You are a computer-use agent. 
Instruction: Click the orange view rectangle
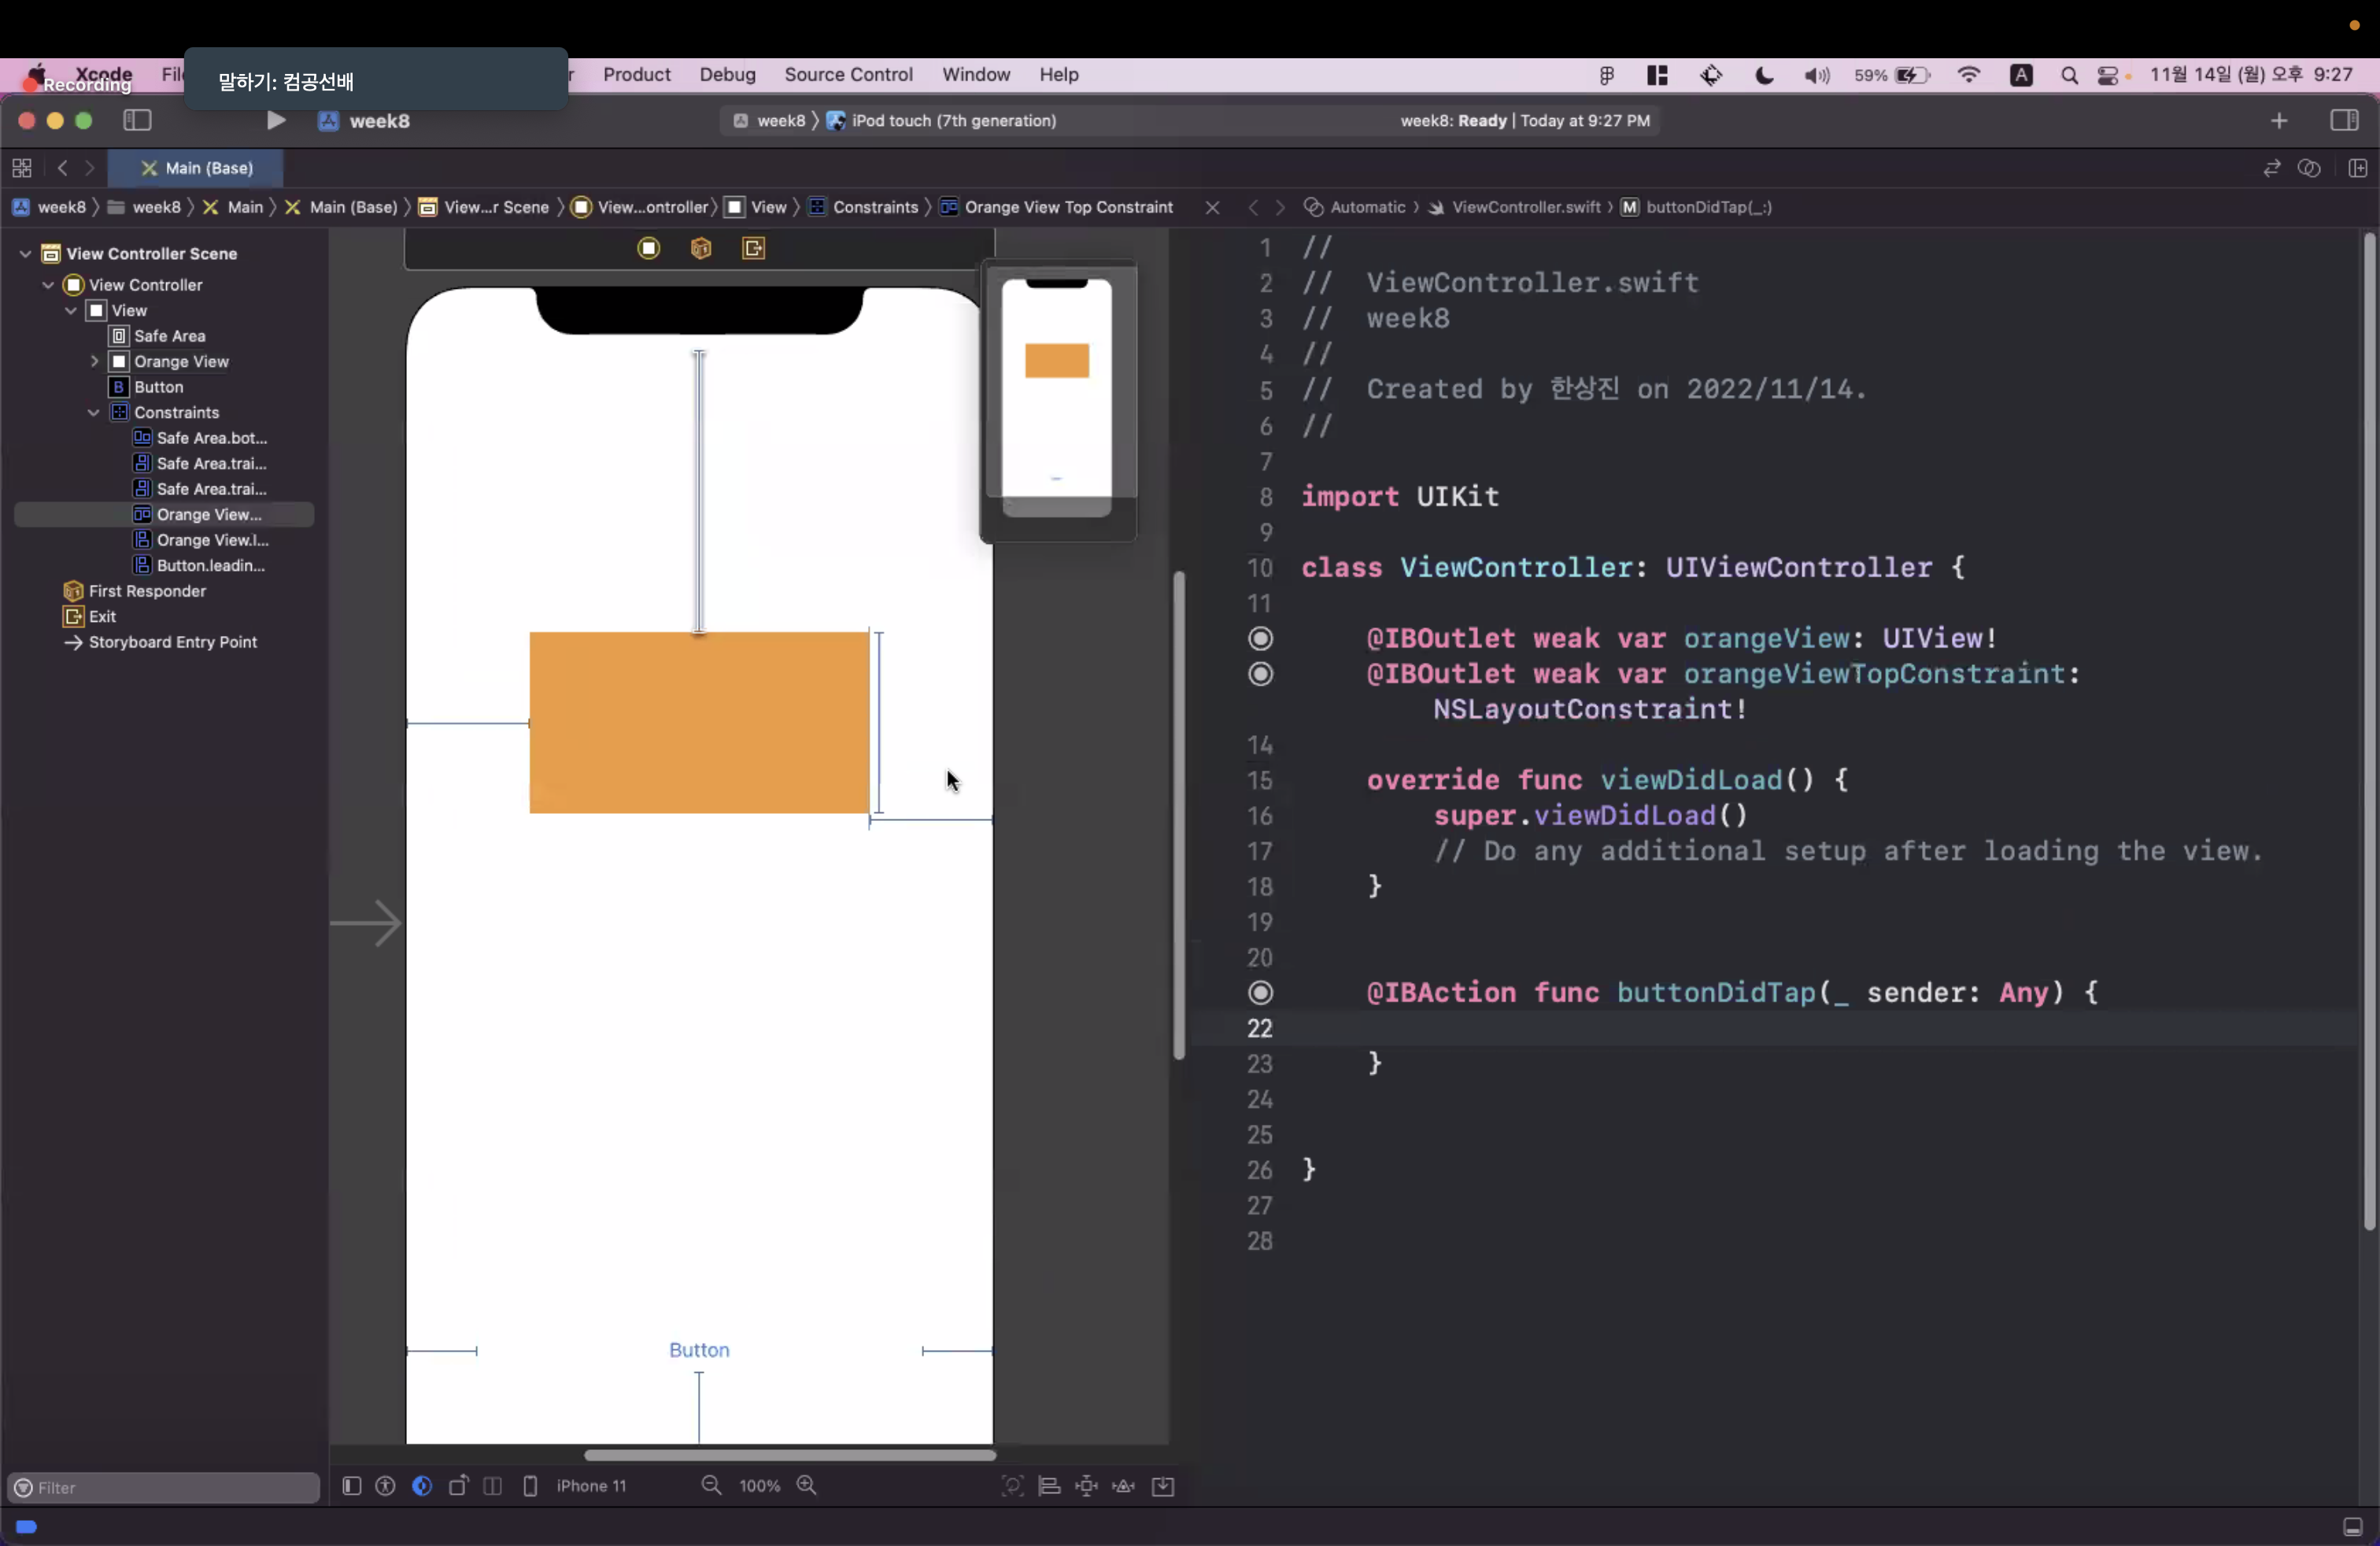point(699,722)
